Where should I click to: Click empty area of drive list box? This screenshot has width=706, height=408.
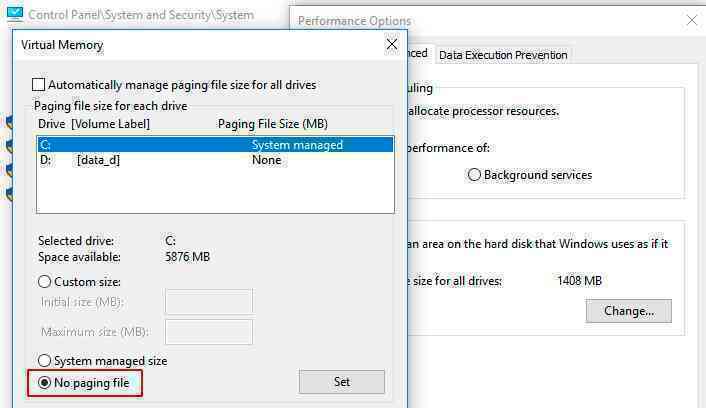point(215,190)
